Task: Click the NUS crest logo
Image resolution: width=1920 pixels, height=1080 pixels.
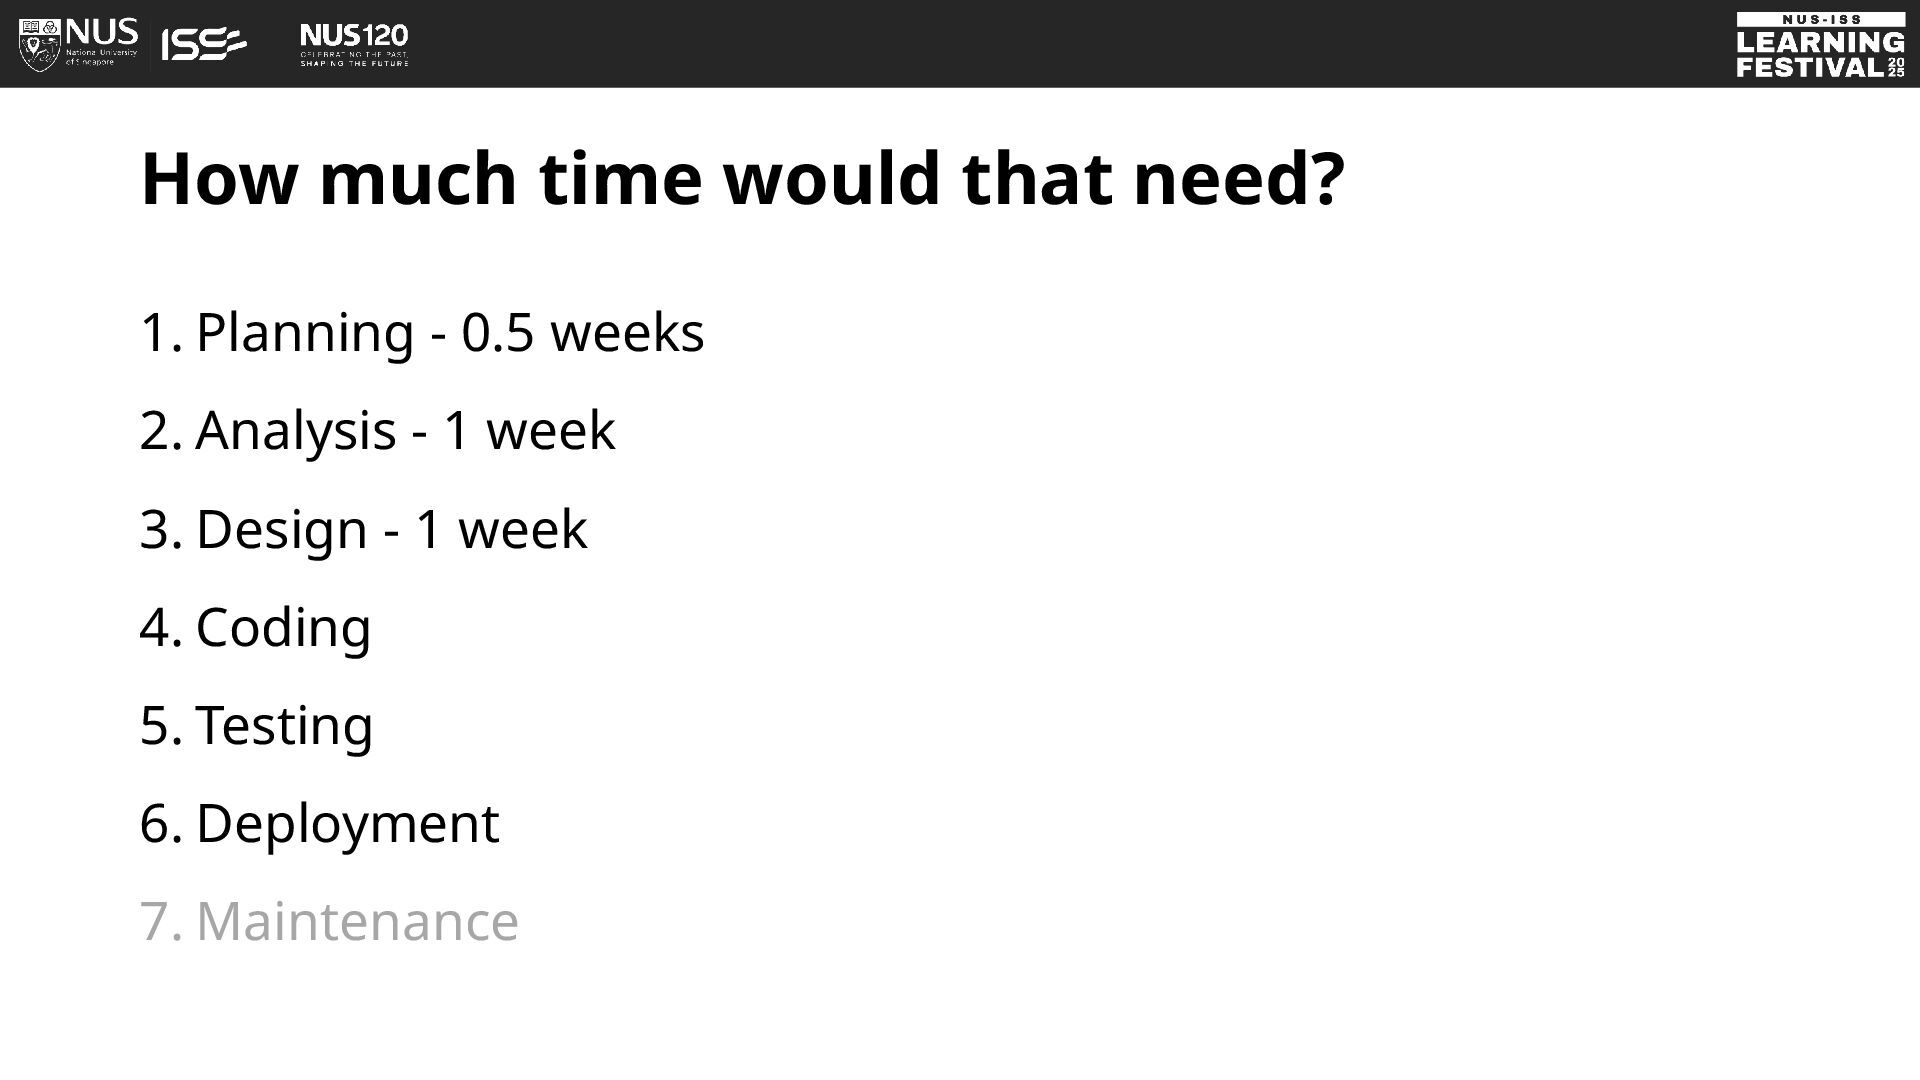Action: click(40, 44)
